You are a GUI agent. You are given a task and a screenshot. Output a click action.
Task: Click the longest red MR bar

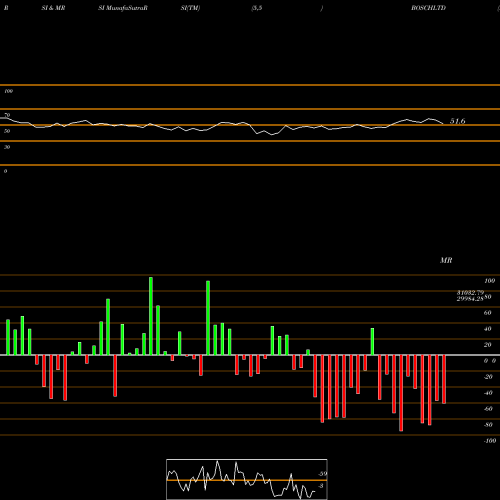pyautogui.click(x=401, y=393)
